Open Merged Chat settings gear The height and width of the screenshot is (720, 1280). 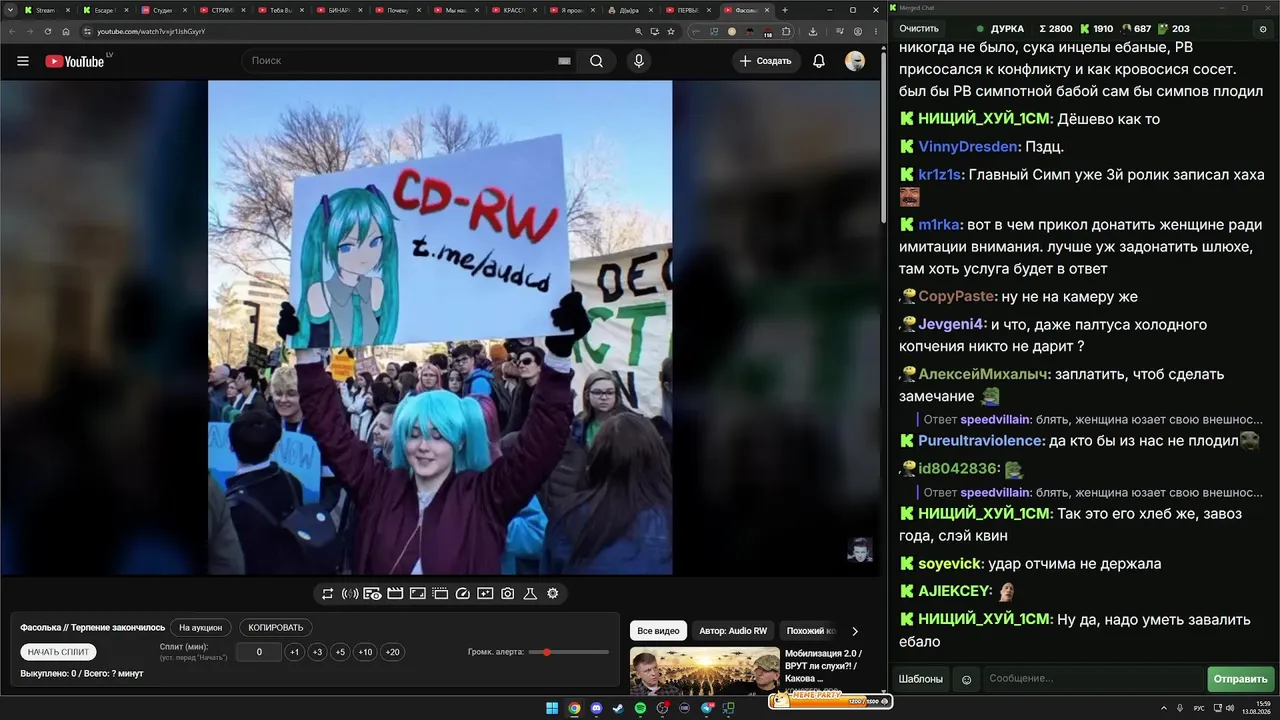coord(1263,29)
